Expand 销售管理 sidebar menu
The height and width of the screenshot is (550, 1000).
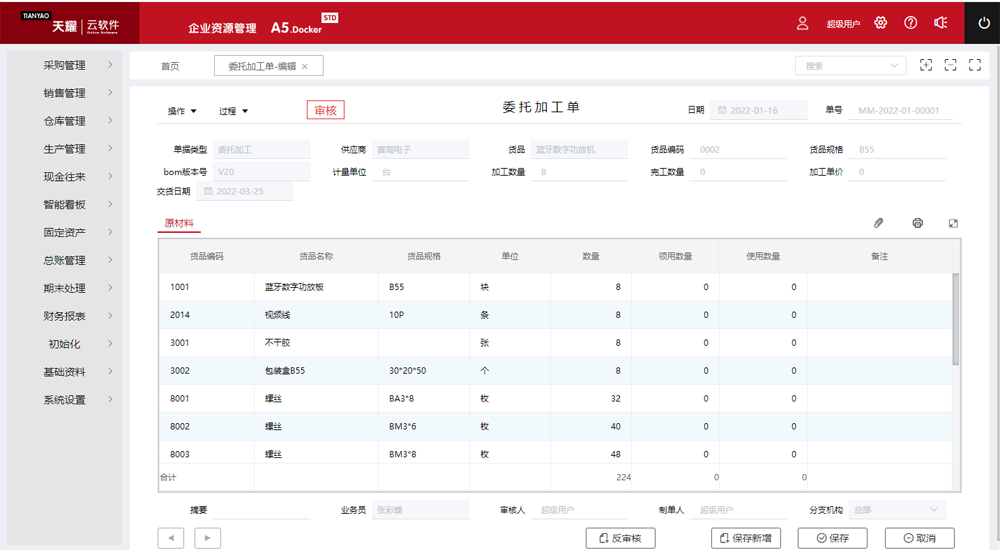click(64, 93)
